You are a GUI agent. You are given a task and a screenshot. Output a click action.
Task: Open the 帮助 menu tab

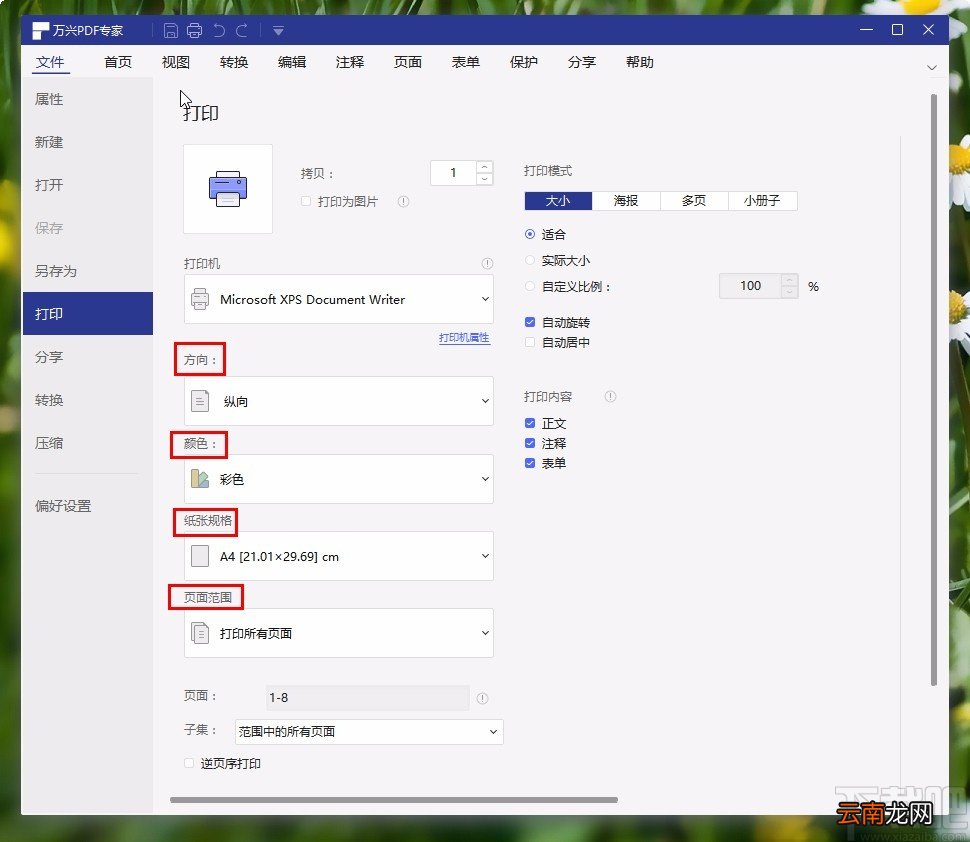coord(640,62)
